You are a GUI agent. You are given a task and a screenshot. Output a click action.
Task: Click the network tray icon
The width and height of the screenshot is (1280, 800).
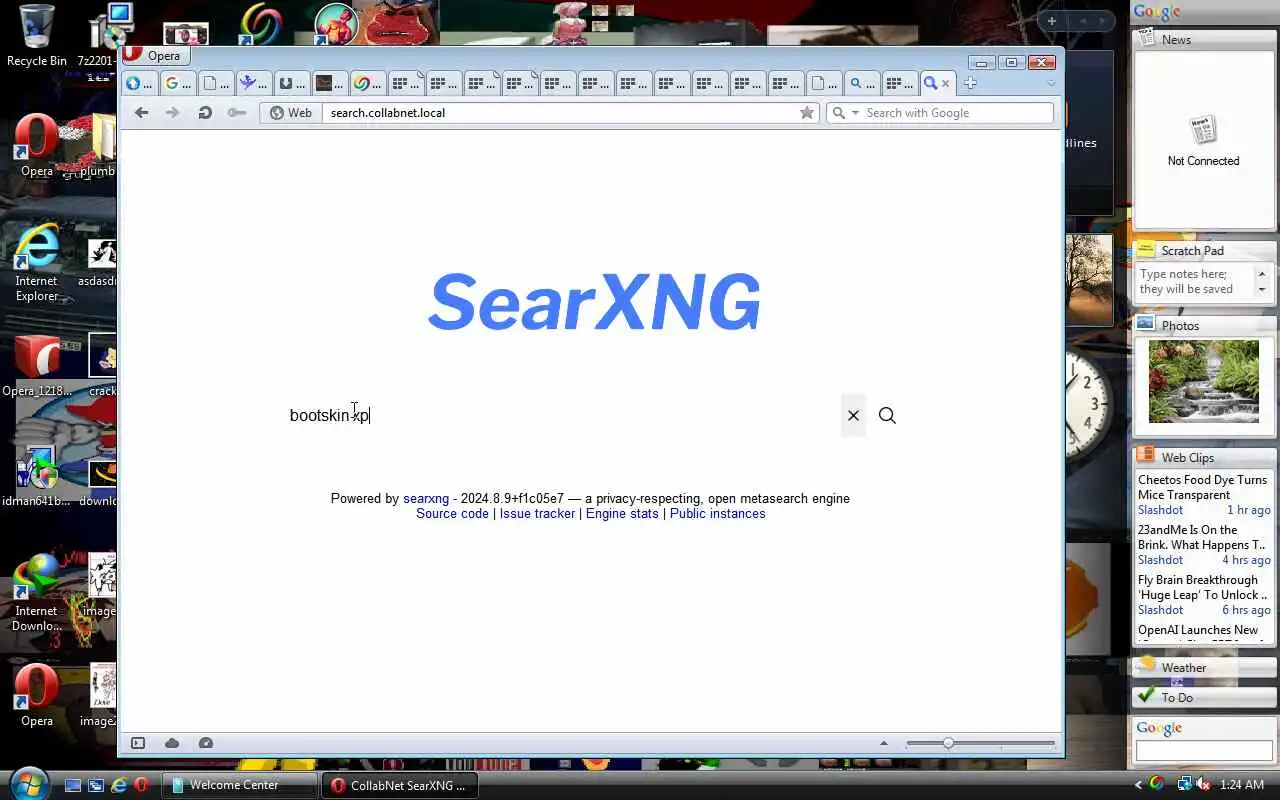(1184, 785)
